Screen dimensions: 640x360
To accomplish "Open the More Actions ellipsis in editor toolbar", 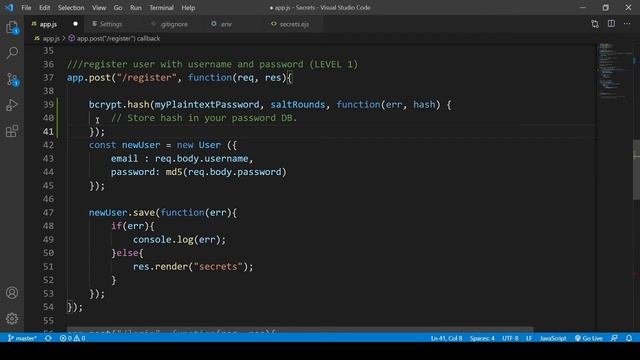I will pyautogui.click(x=627, y=24).
